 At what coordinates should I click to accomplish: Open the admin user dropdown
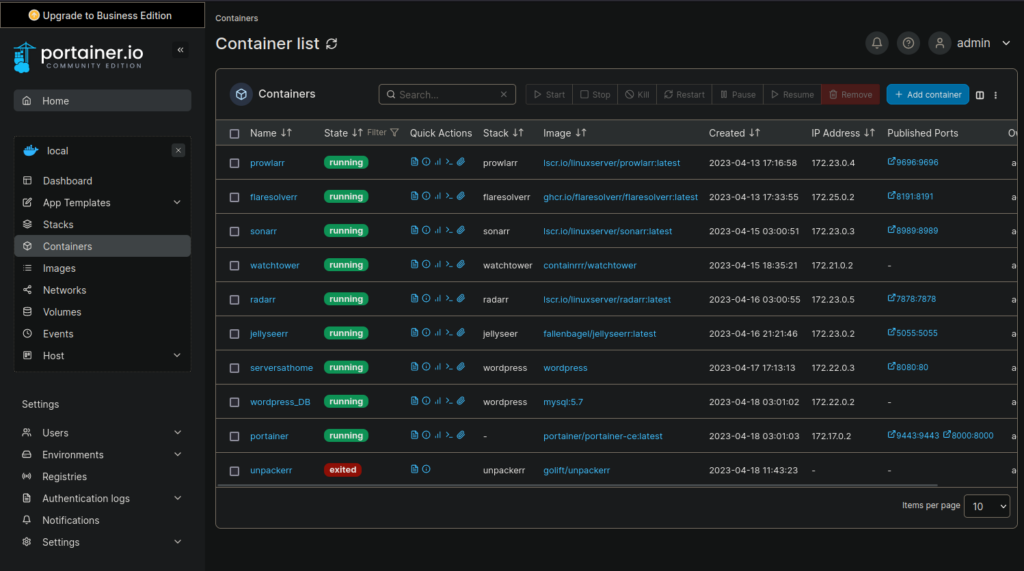pos(970,43)
